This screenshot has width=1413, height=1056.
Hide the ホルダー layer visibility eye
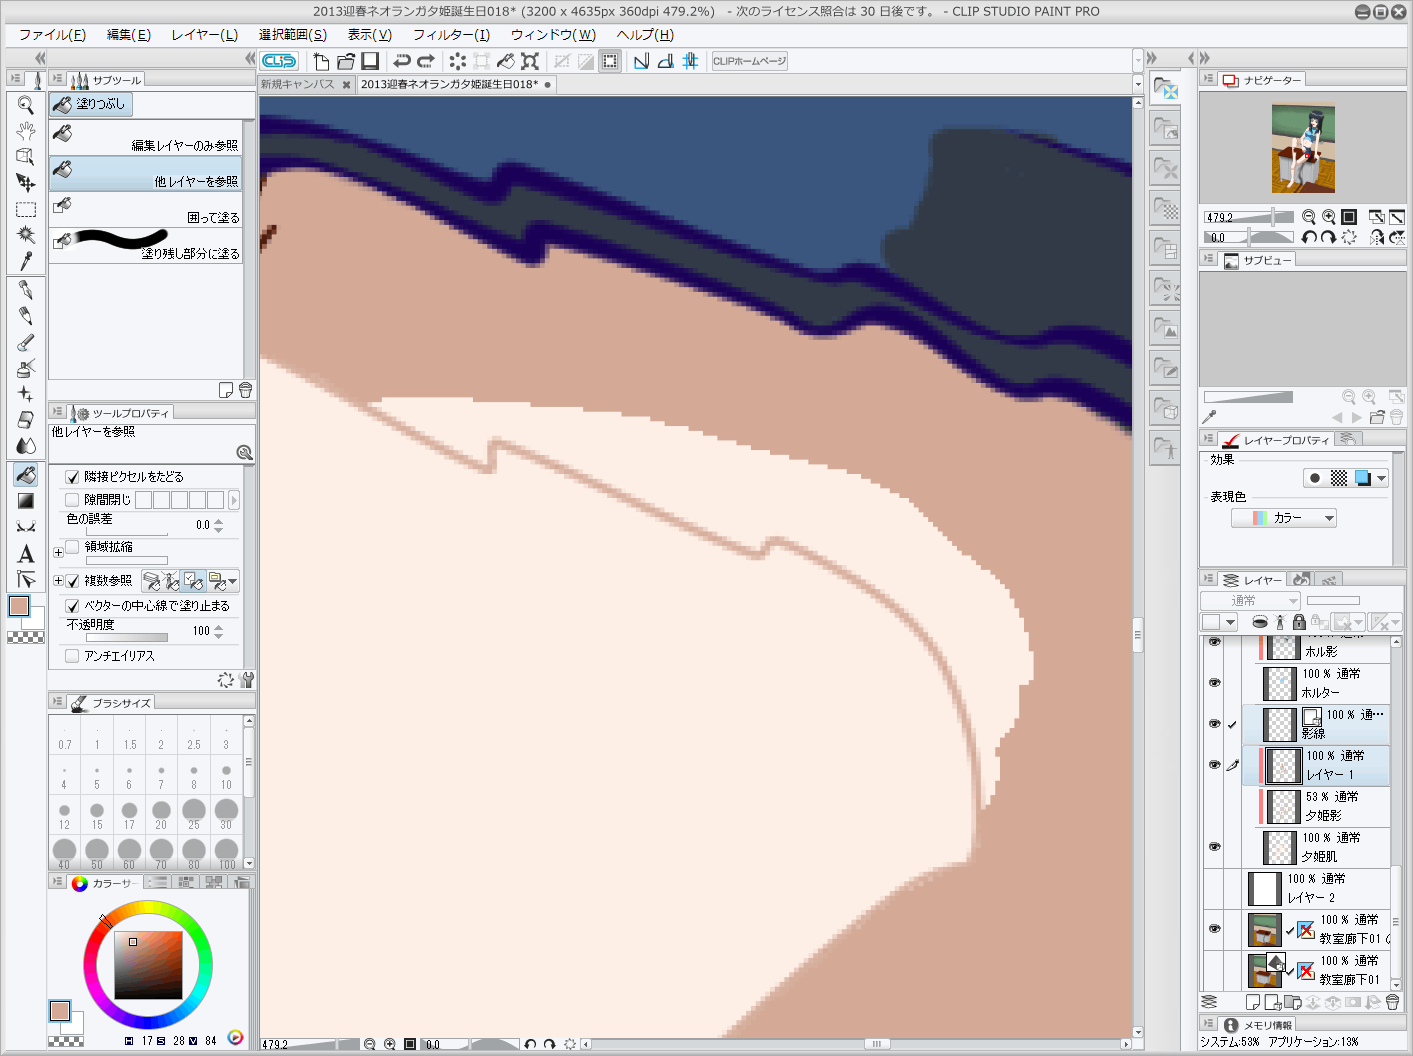[x=1214, y=683]
